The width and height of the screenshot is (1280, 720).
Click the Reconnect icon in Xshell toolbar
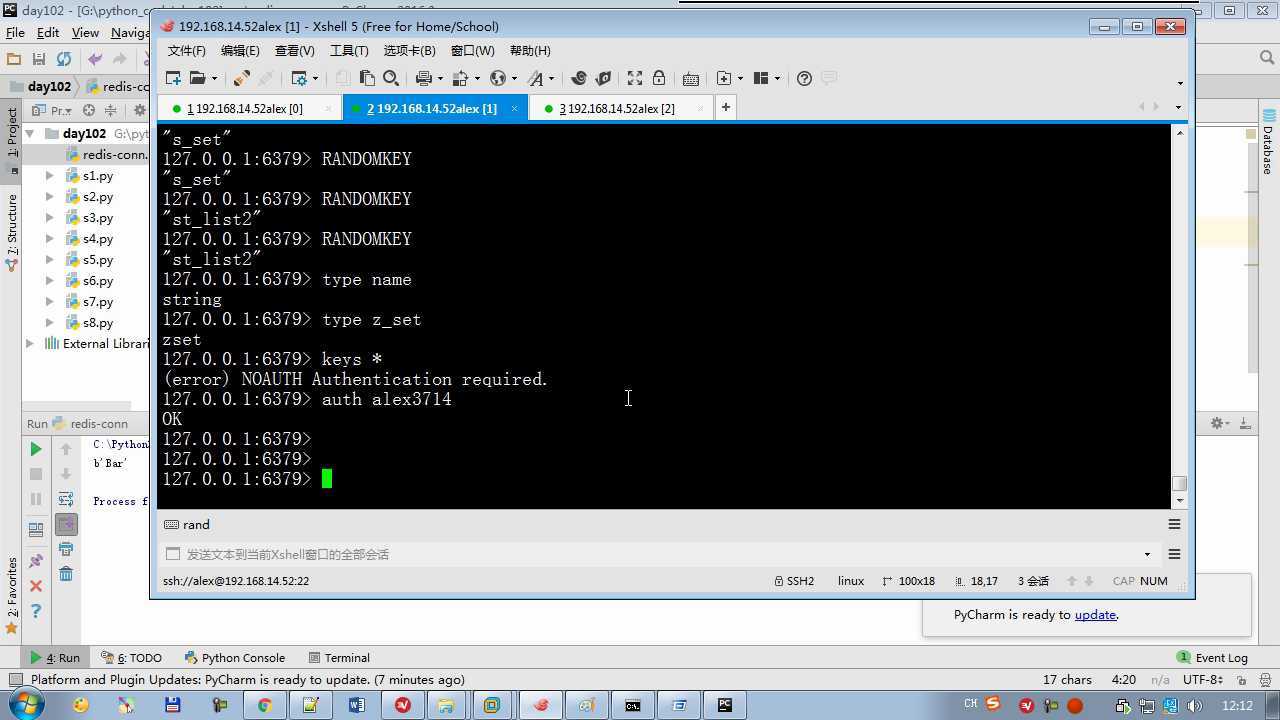tap(241, 78)
